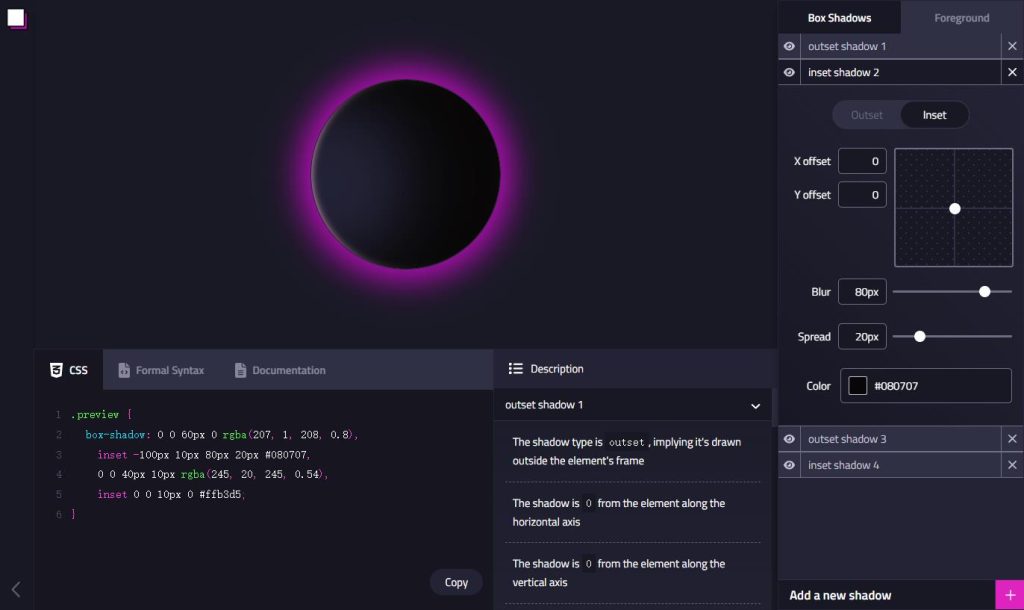Toggle visibility of inset shadow 2
Image resolution: width=1024 pixels, height=610 pixels.
(789, 72)
